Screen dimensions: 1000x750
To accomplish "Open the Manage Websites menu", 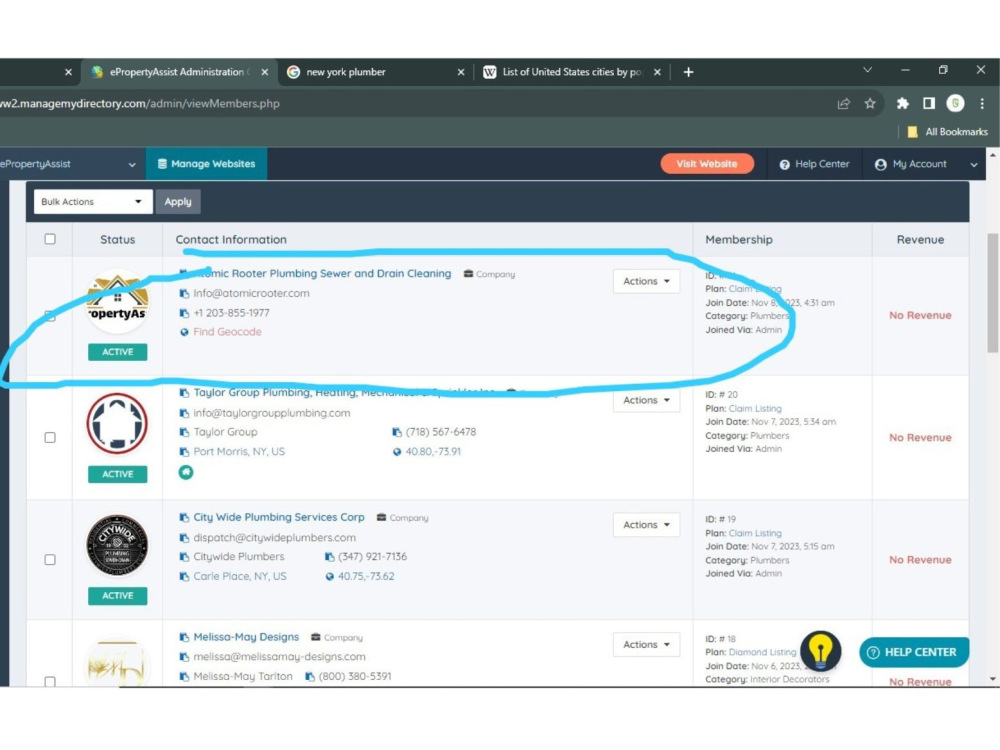I will coord(206,164).
